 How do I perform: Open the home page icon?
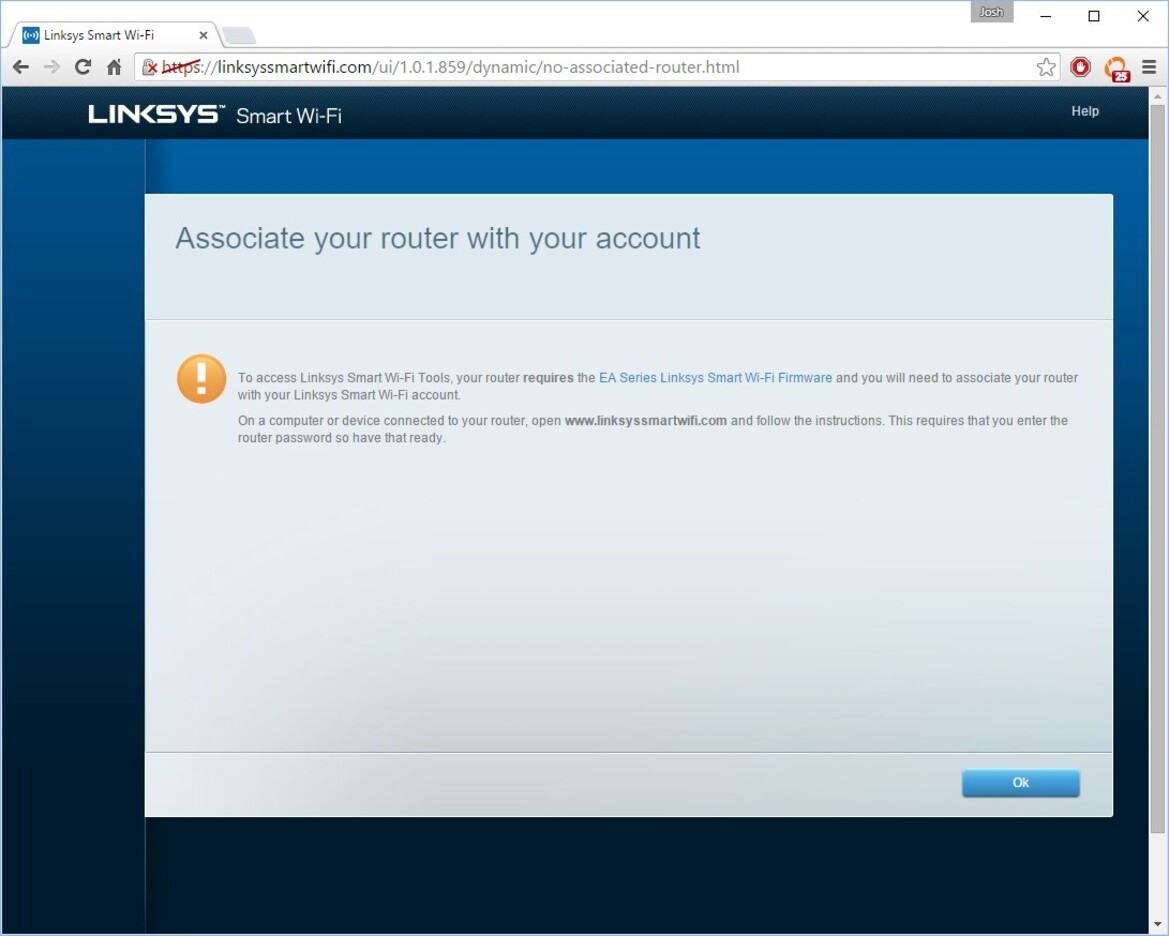pyautogui.click(x=114, y=67)
